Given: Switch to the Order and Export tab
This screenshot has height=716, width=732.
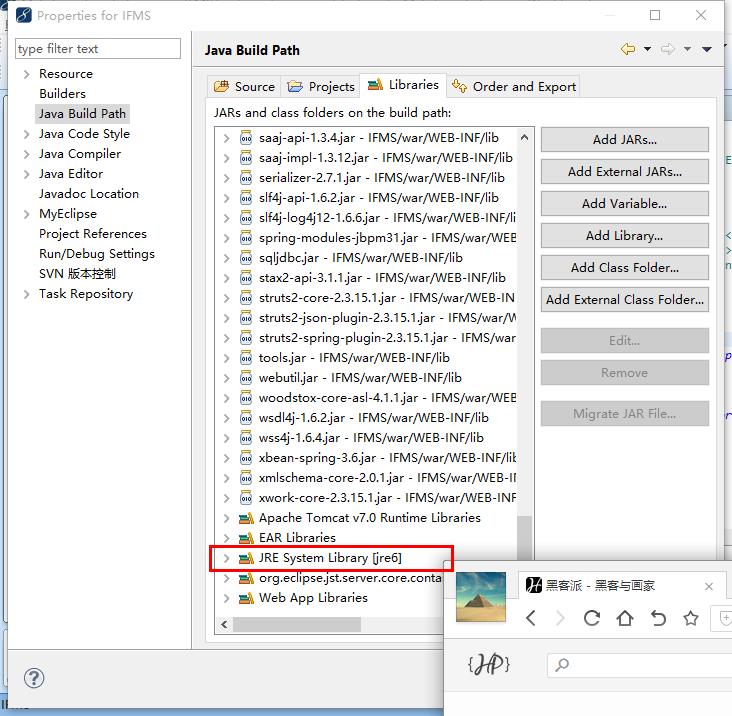Looking at the screenshot, I should click(x=514, y=86).
